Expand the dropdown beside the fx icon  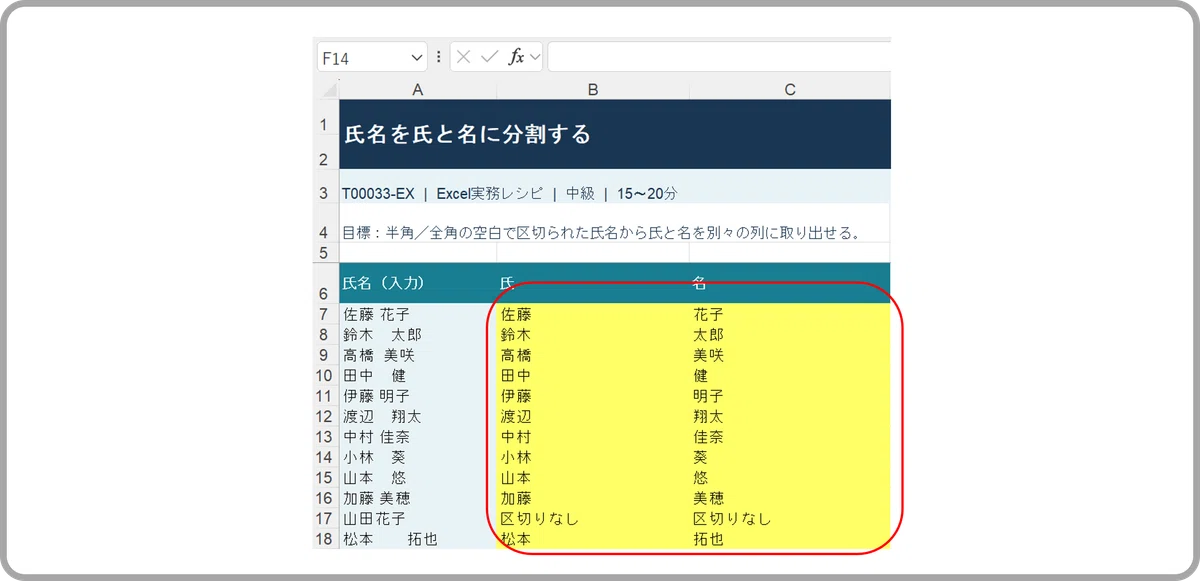click(x=535, y=57)
